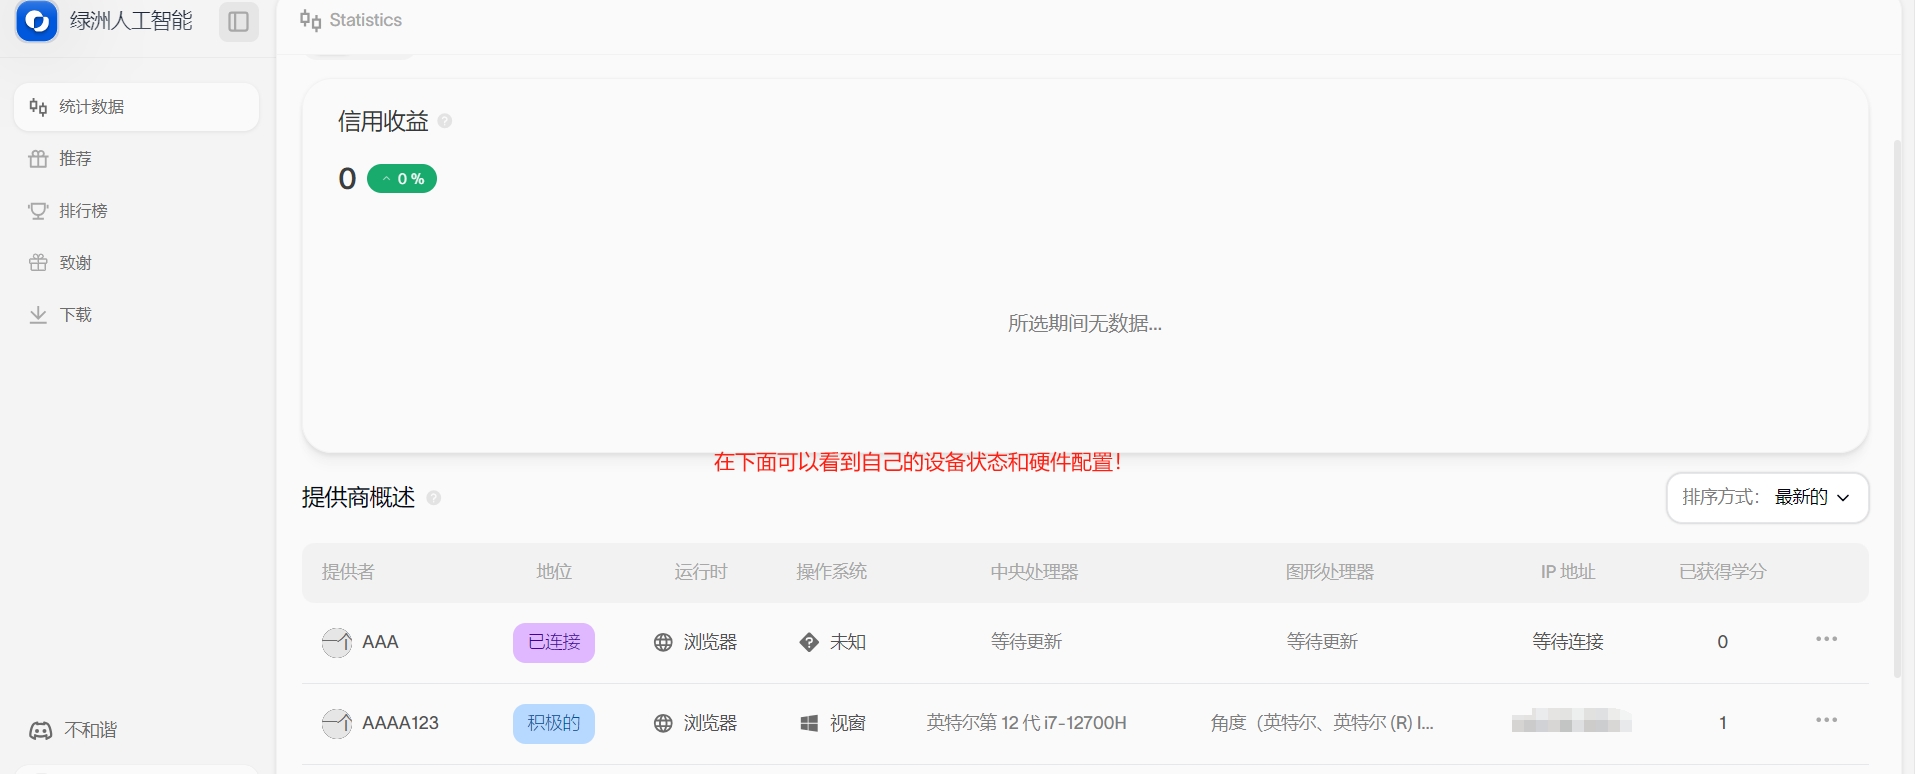Screen dimensions: 1915x774
Task: Click the 排行榜 trophy icon
Action: point(38,211)
